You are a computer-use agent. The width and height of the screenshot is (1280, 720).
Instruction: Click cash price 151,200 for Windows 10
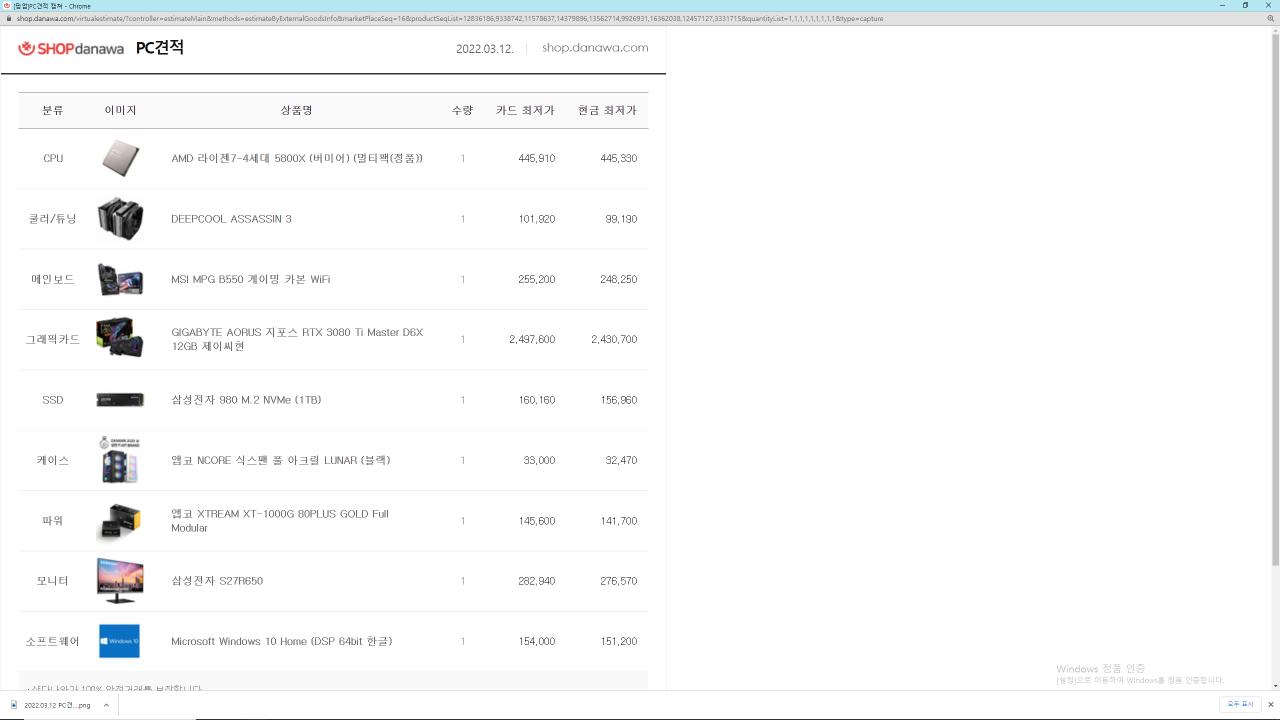point(619,641)
